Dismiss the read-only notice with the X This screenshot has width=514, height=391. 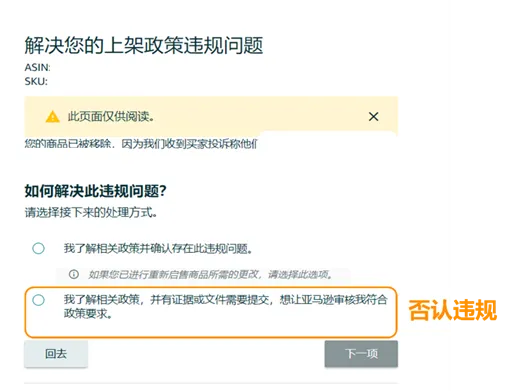click(x=373, y=116)
